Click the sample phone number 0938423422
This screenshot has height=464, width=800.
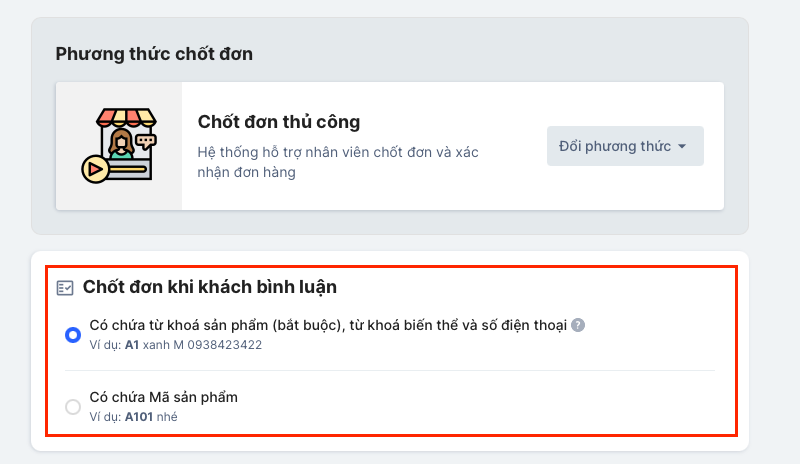point(224,345)
